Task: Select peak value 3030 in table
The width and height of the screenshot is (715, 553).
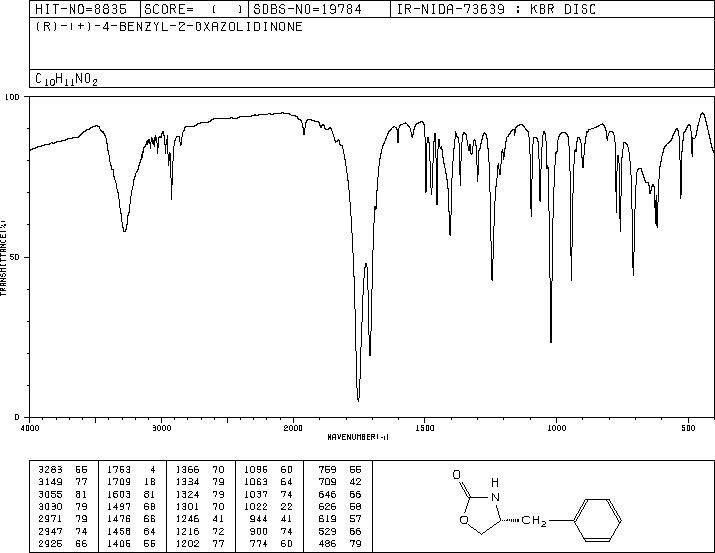Action: (50, 506)
